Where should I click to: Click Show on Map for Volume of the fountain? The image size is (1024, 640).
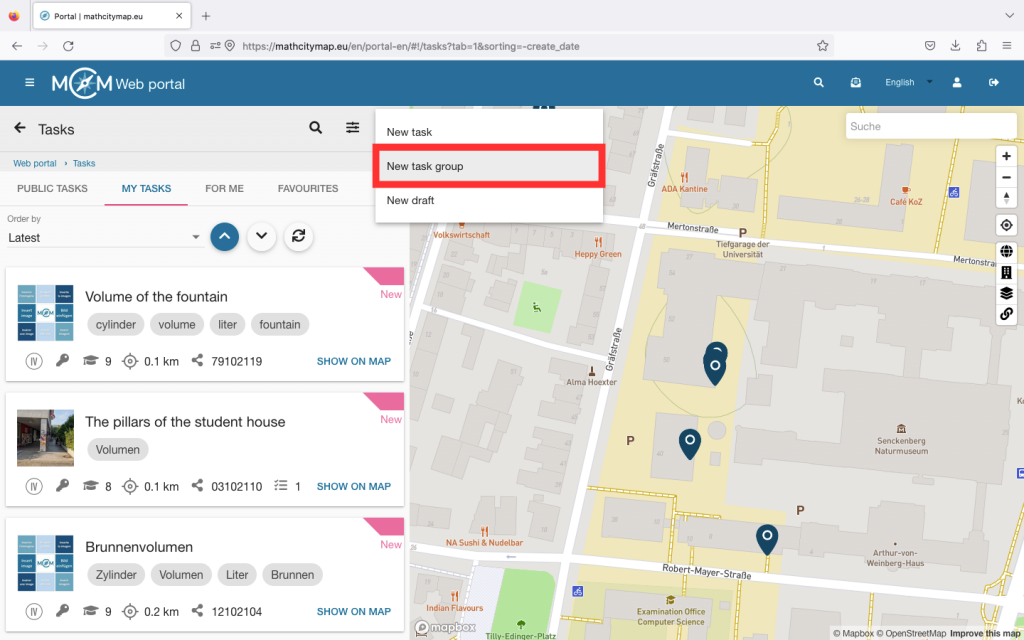(x=353, y=361)
